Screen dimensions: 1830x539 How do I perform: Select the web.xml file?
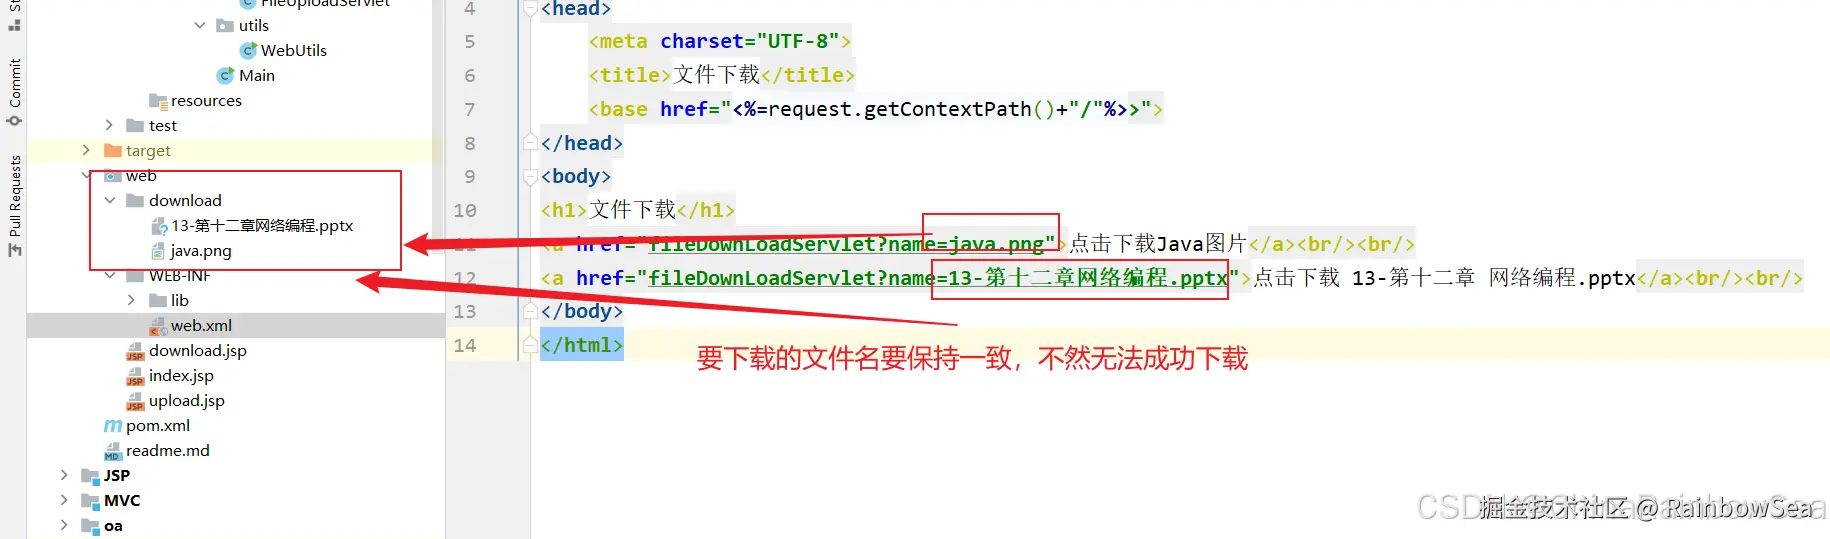(x=191, y=325)
